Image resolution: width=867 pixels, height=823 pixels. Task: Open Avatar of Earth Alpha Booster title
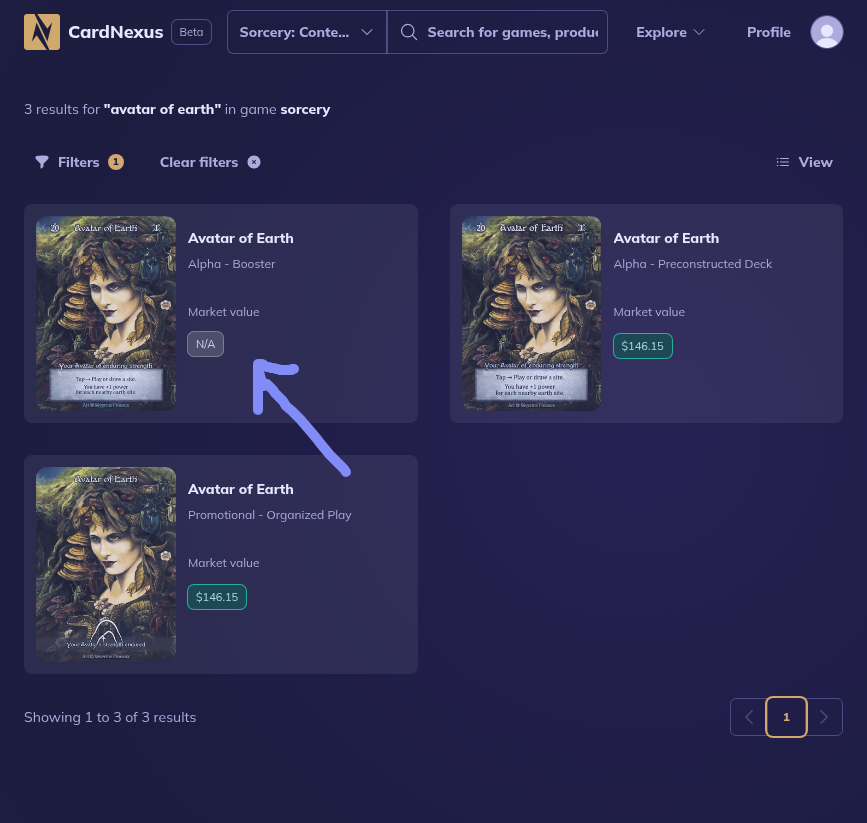[x=241, y=238]
